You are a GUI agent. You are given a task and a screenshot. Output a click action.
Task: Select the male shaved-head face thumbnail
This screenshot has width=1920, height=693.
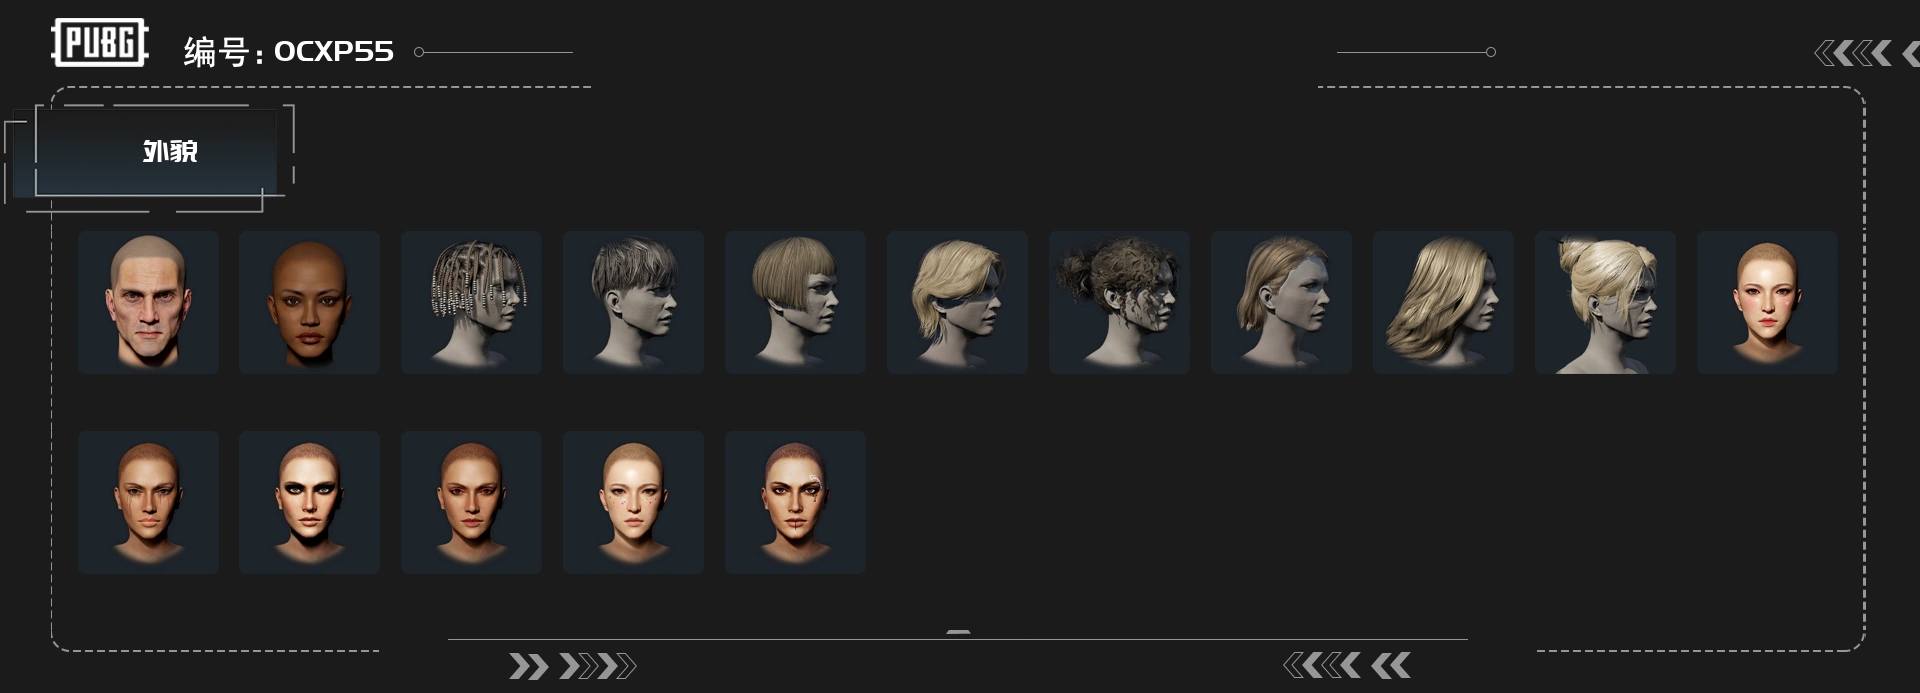coord(148,302)
